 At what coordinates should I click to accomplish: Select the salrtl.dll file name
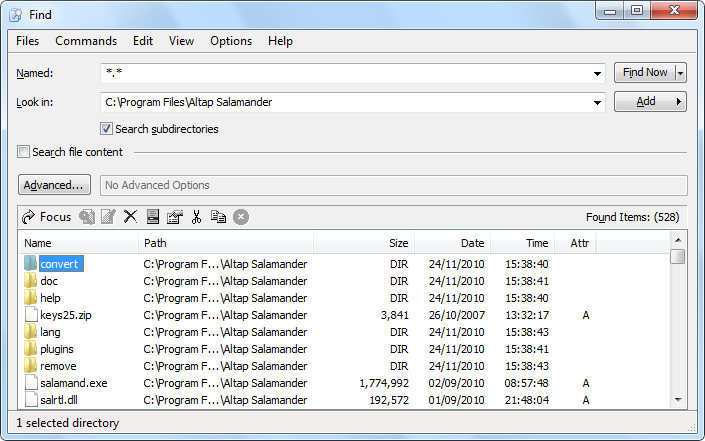[x=59, y=400]
